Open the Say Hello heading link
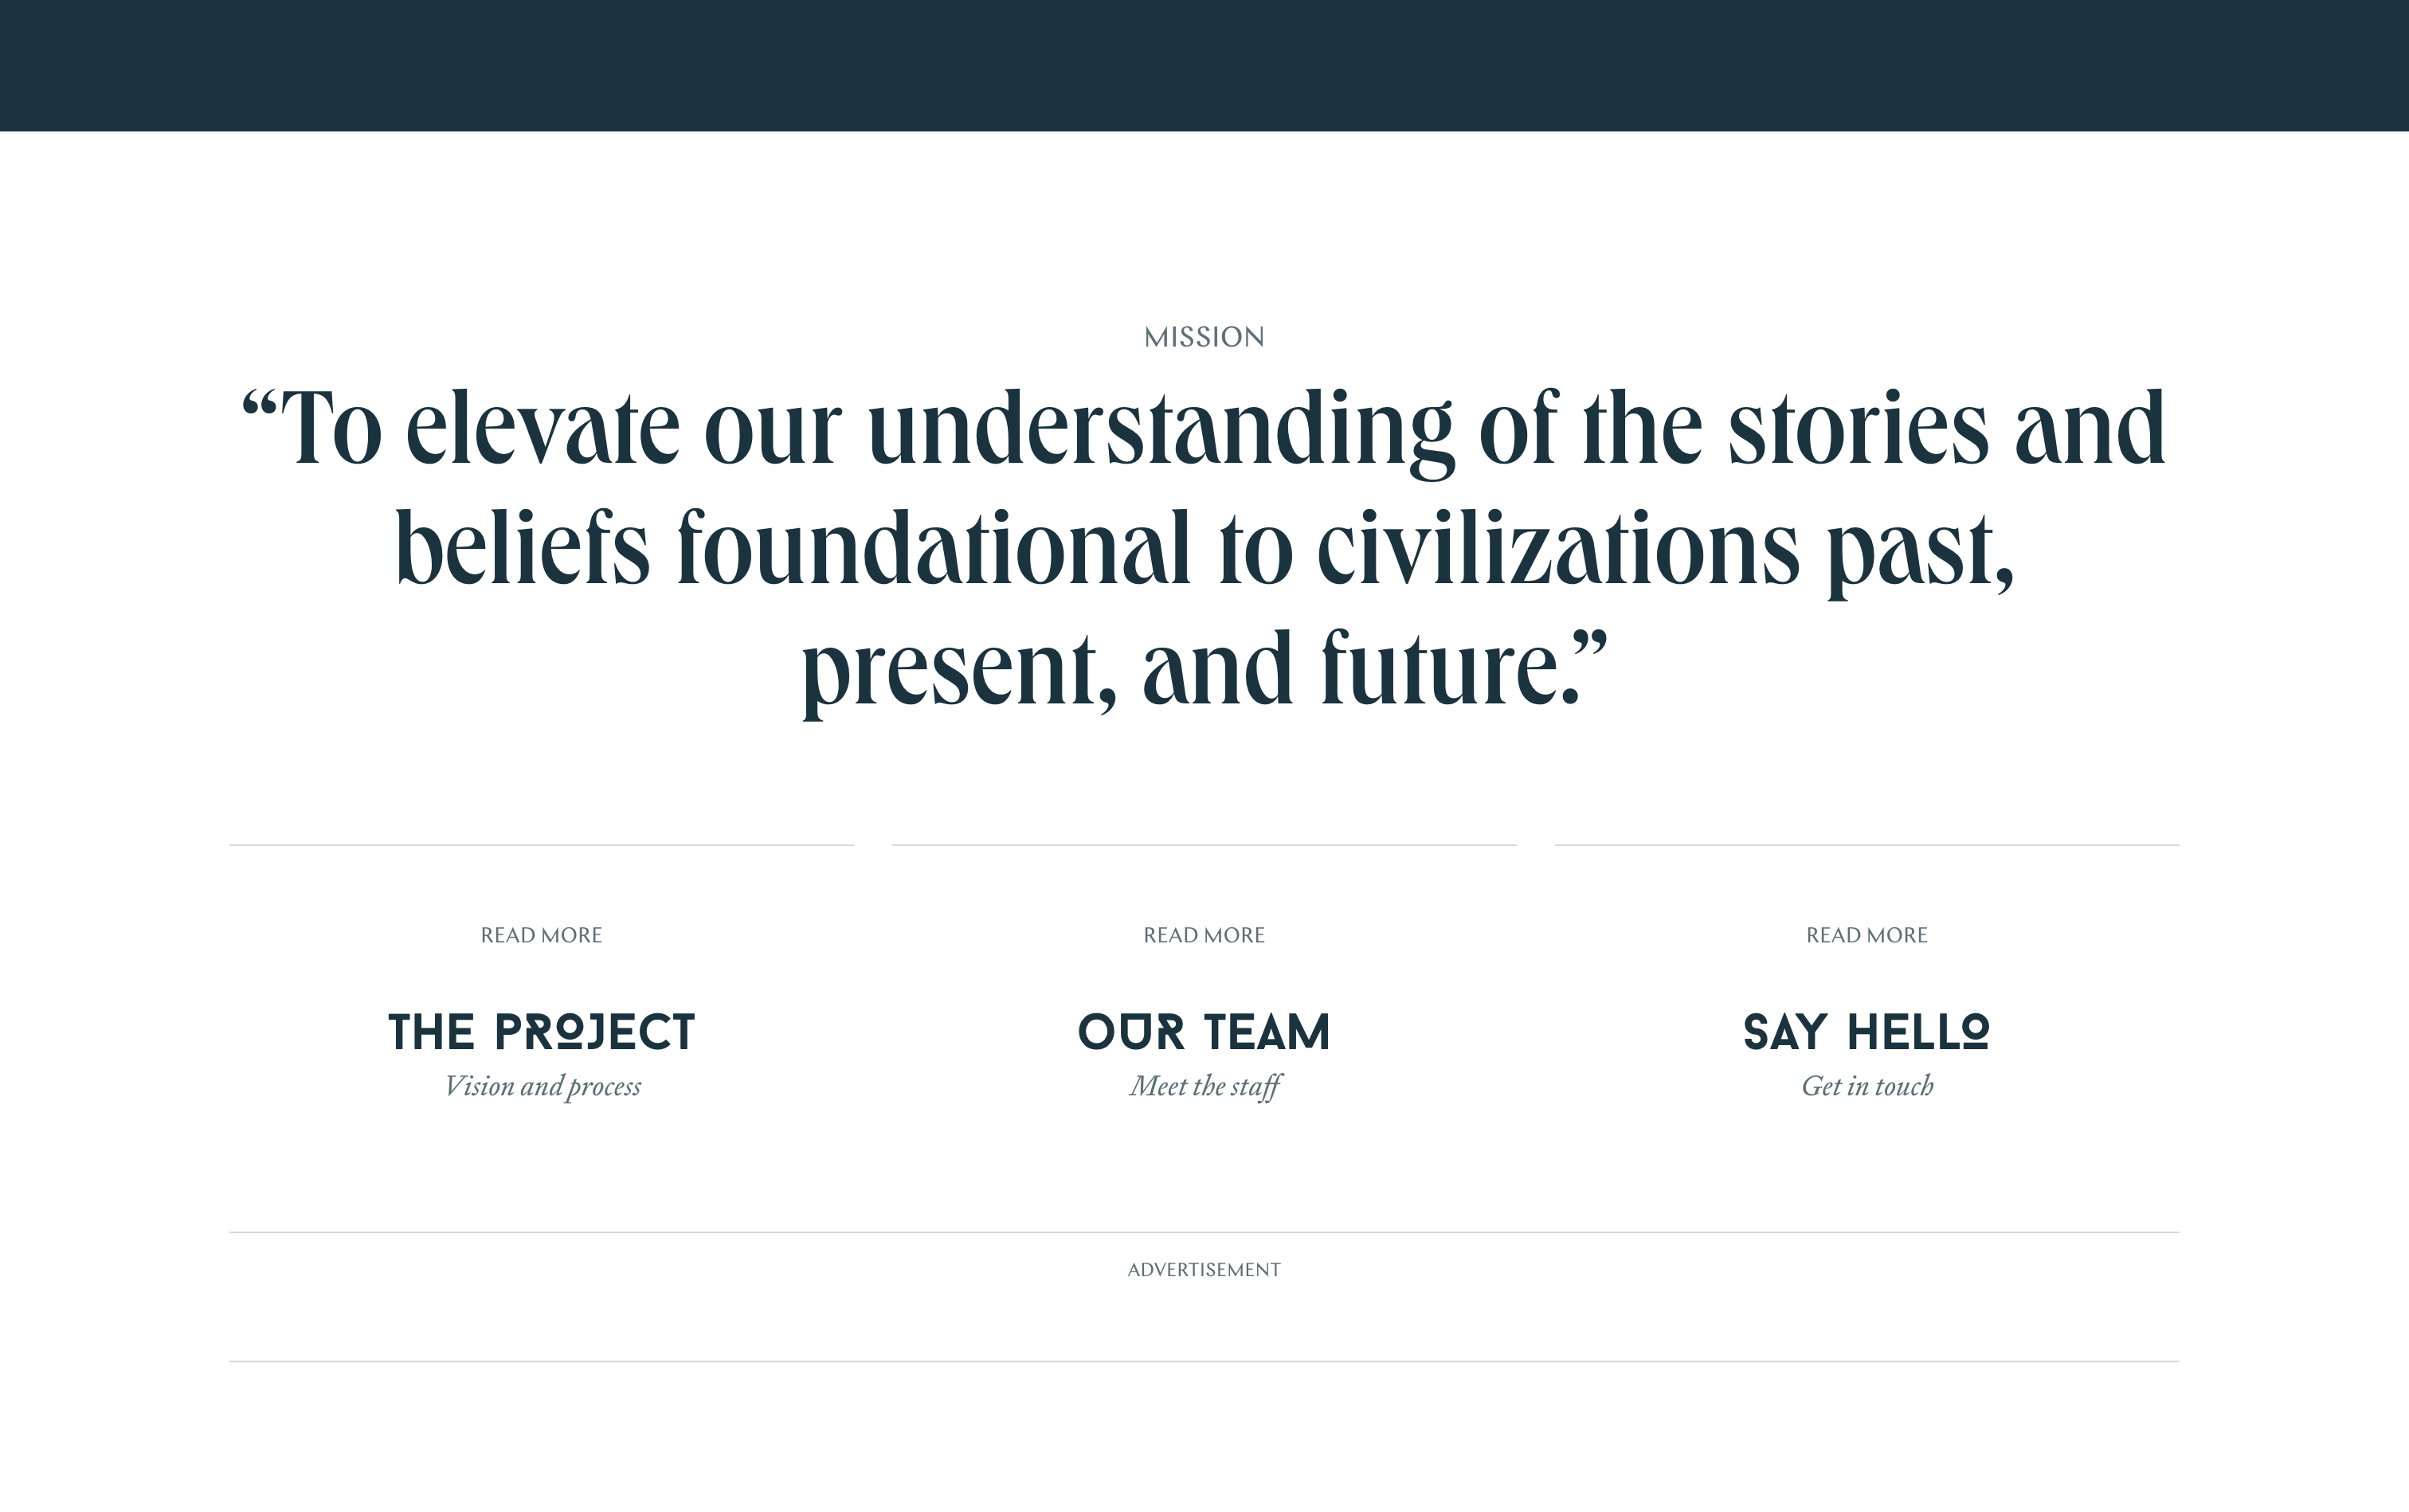The width and height of the screenshot is (2409, 1512). tap(1866, 1032)
